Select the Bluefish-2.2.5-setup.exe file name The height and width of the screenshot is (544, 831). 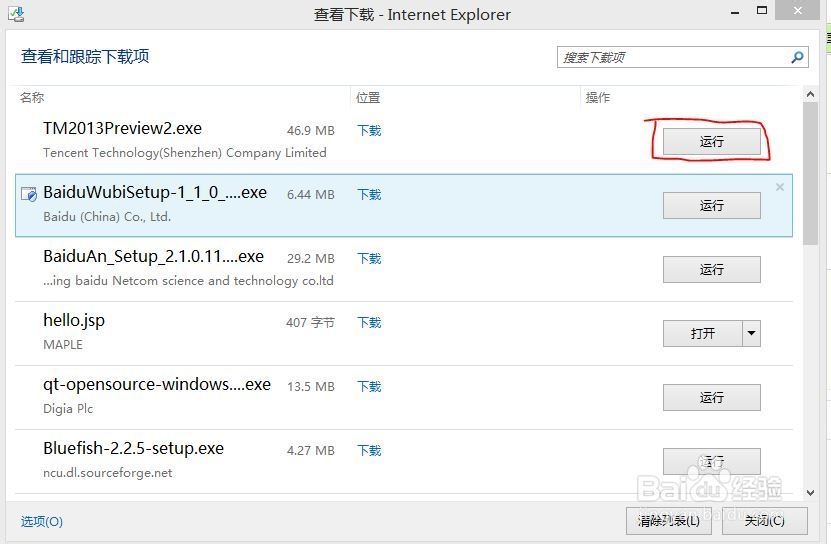click(x=134, y=449)
